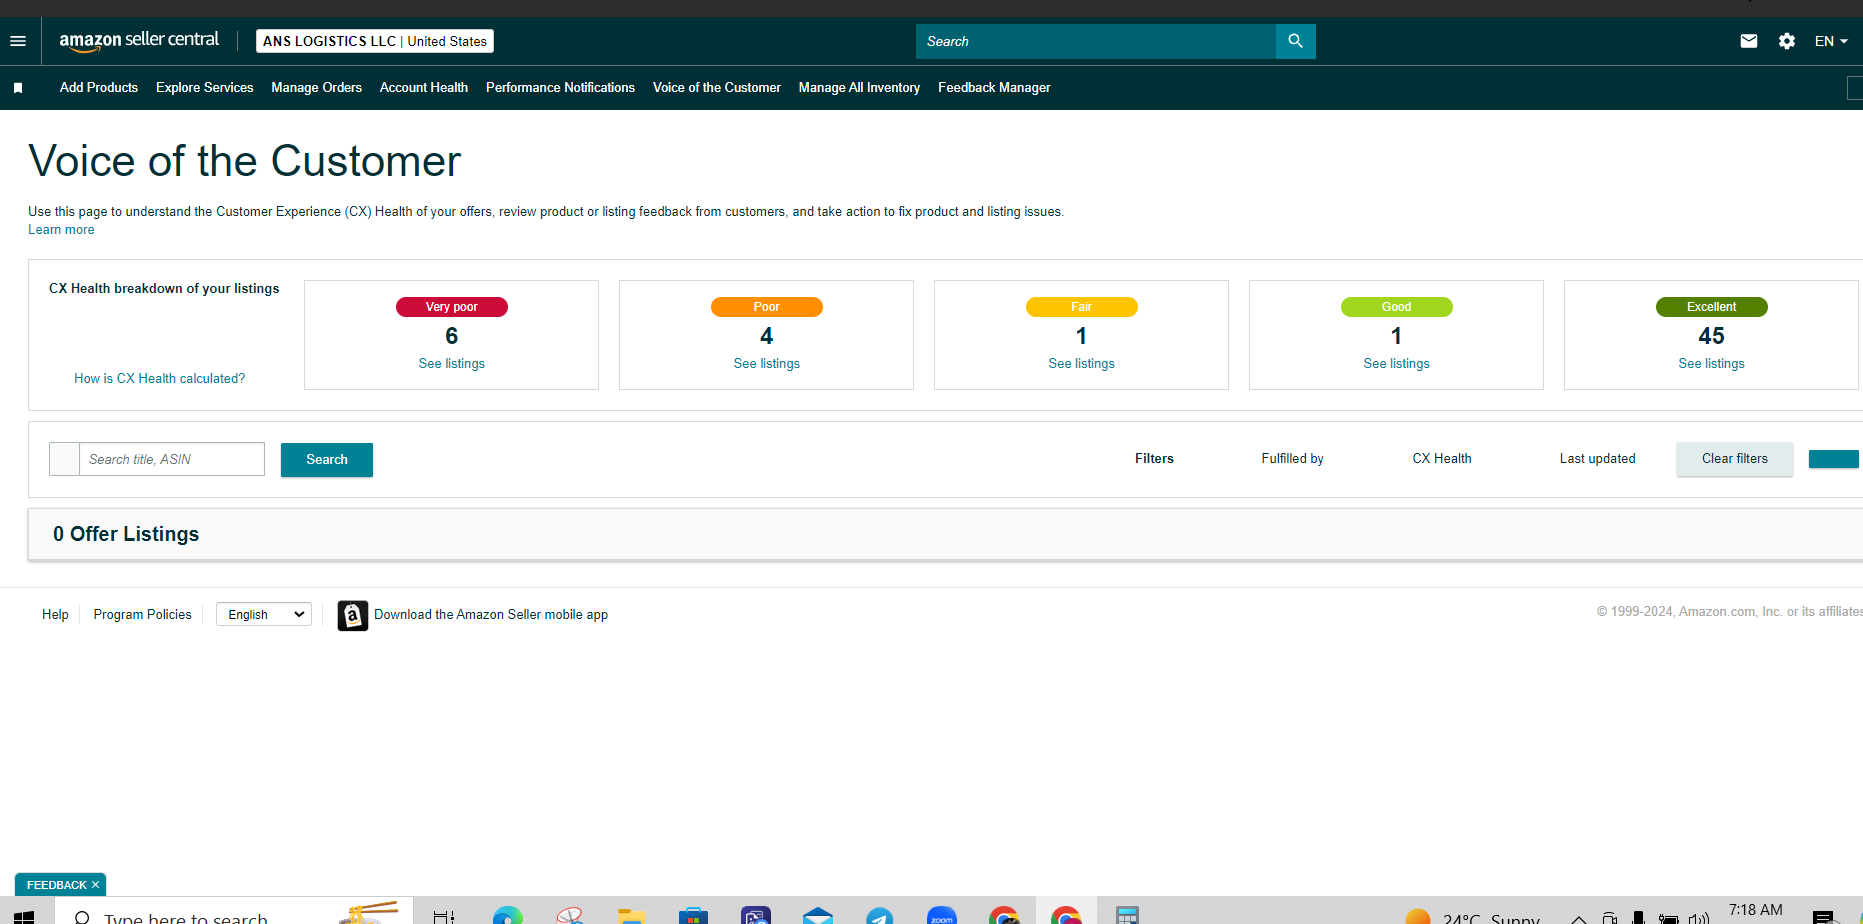
Task: Open the Windows Start menu
Action: tap(24, 916)
